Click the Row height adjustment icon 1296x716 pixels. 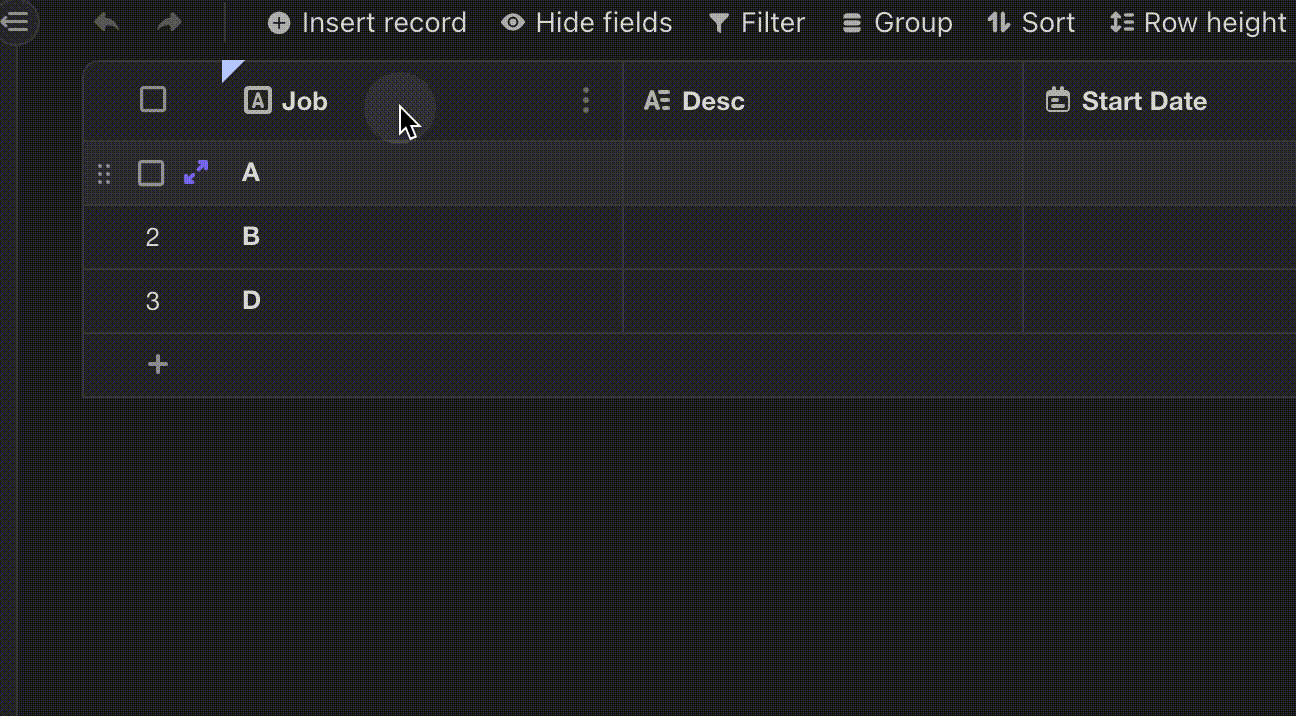click(1124, 22)
